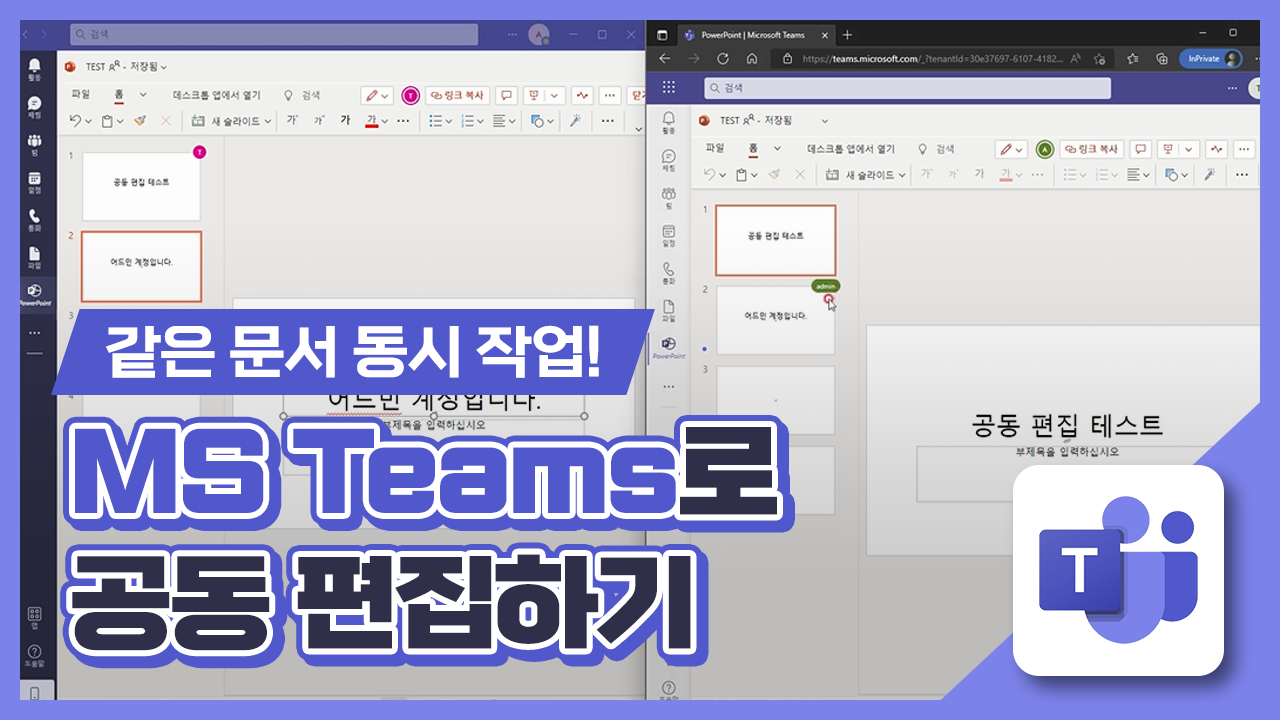Viewport: 1280px width, 720px height.
Task: Open Teams (팀) in left app sidebar
Action: (x=35, y=144)
